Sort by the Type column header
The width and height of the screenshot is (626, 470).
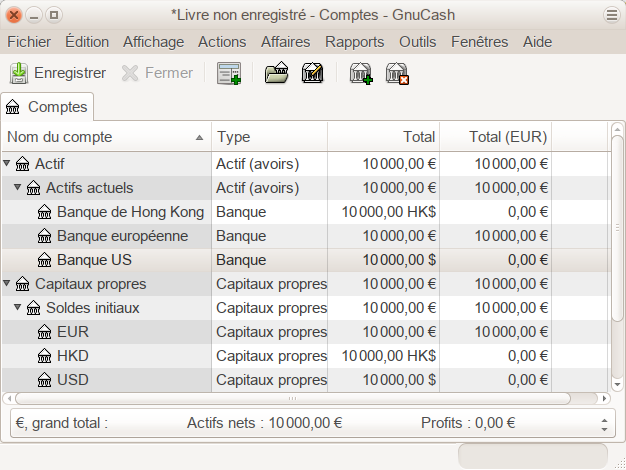tap(269, 137)
